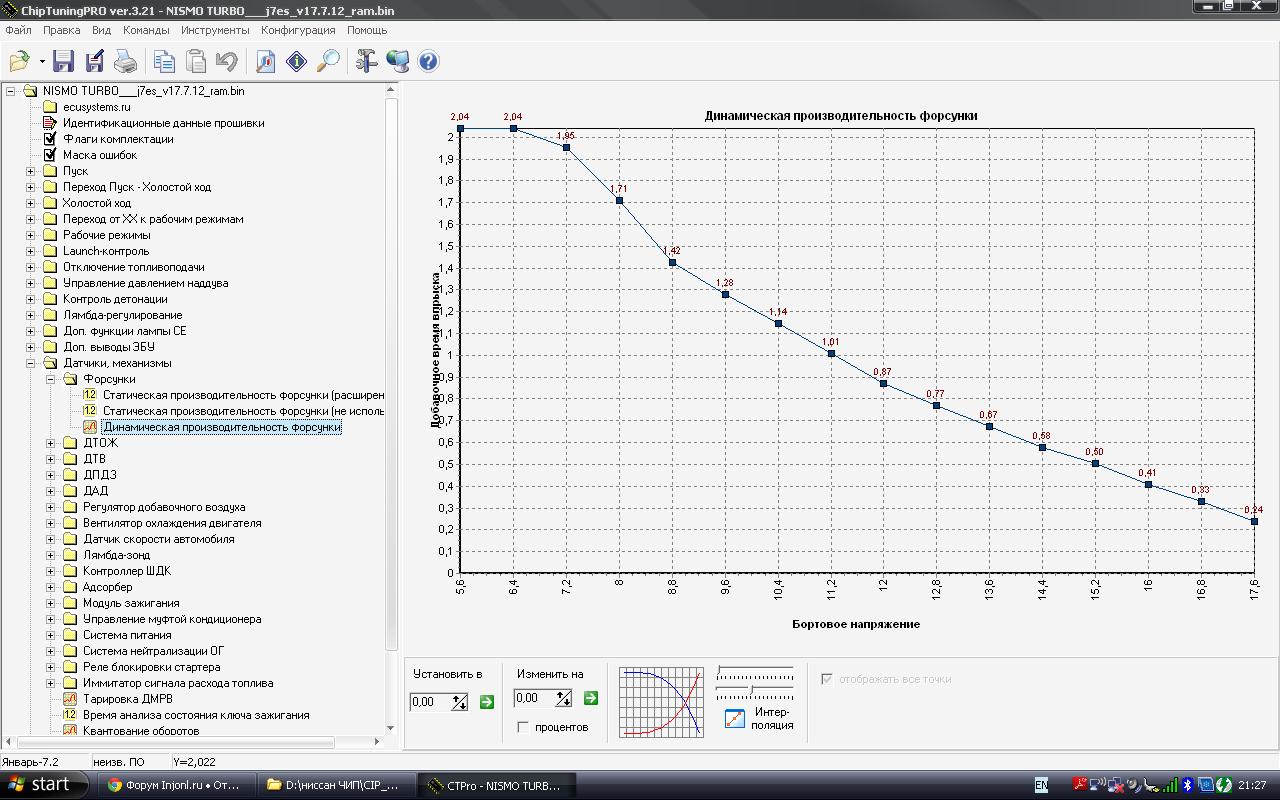Click the Copy toolbar icon
The image size is (1280, 800).
pos(164,61)
